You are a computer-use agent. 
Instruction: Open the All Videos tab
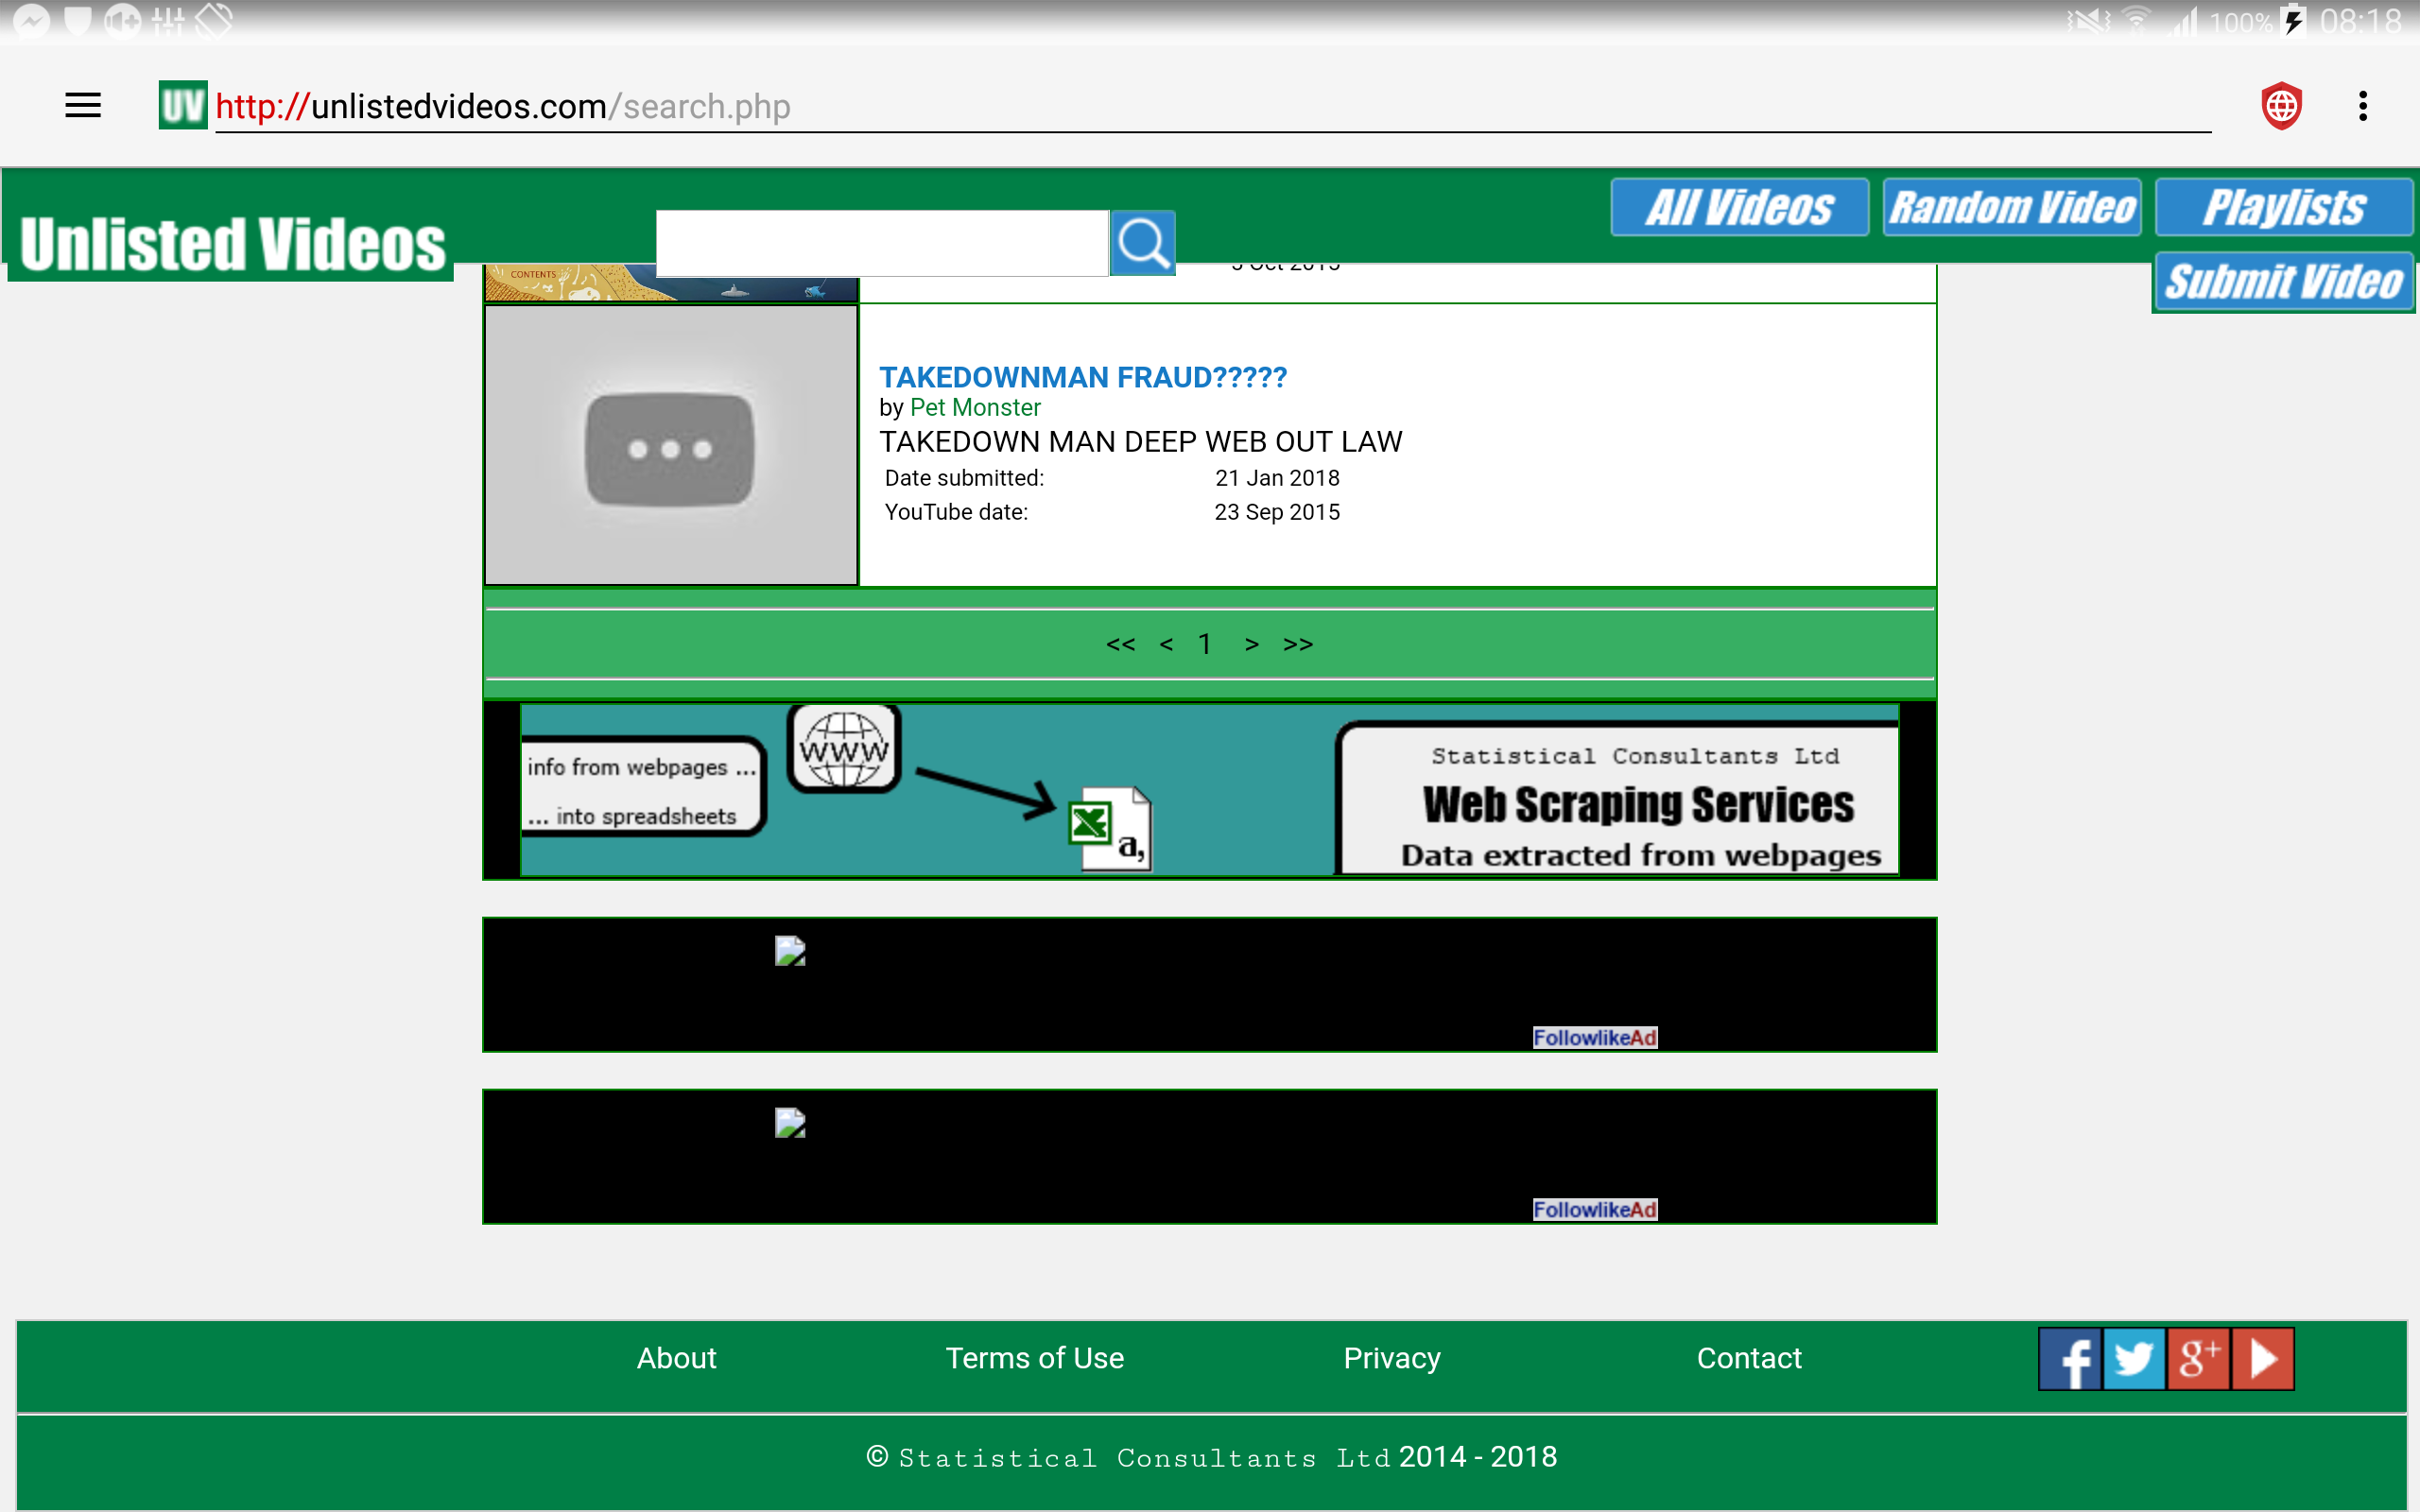click(x=1740, y=207)
